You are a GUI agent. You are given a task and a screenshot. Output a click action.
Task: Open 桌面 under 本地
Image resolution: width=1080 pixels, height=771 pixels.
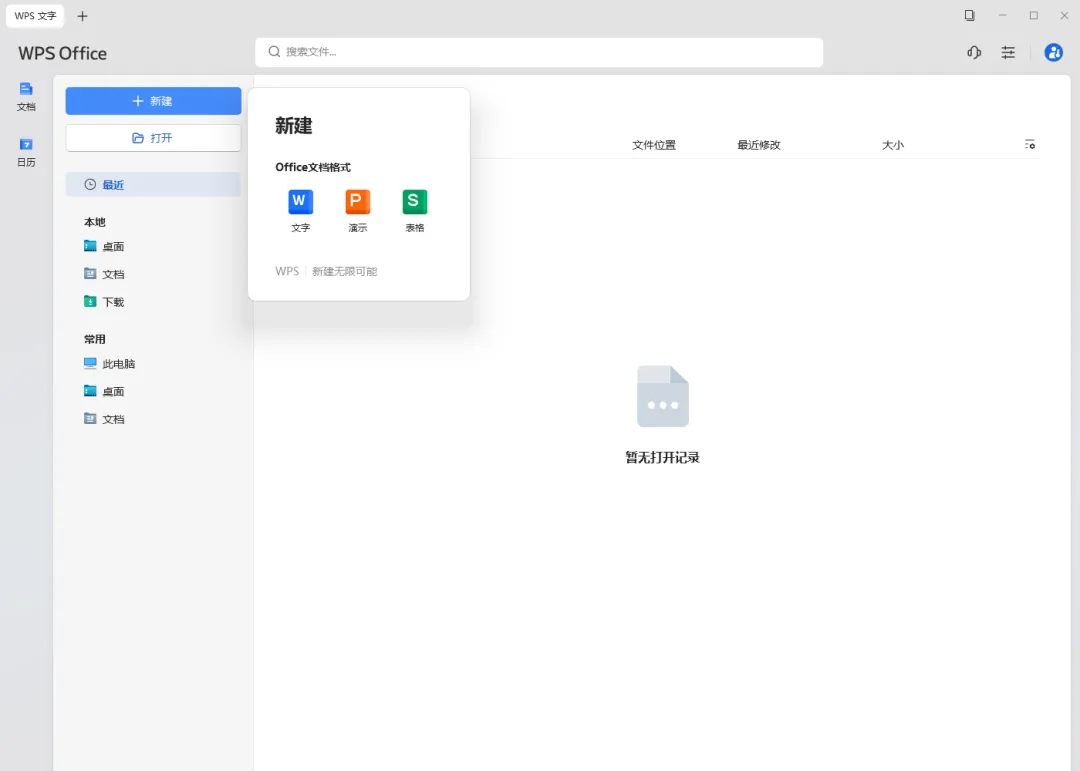click(x=104, y=246)
